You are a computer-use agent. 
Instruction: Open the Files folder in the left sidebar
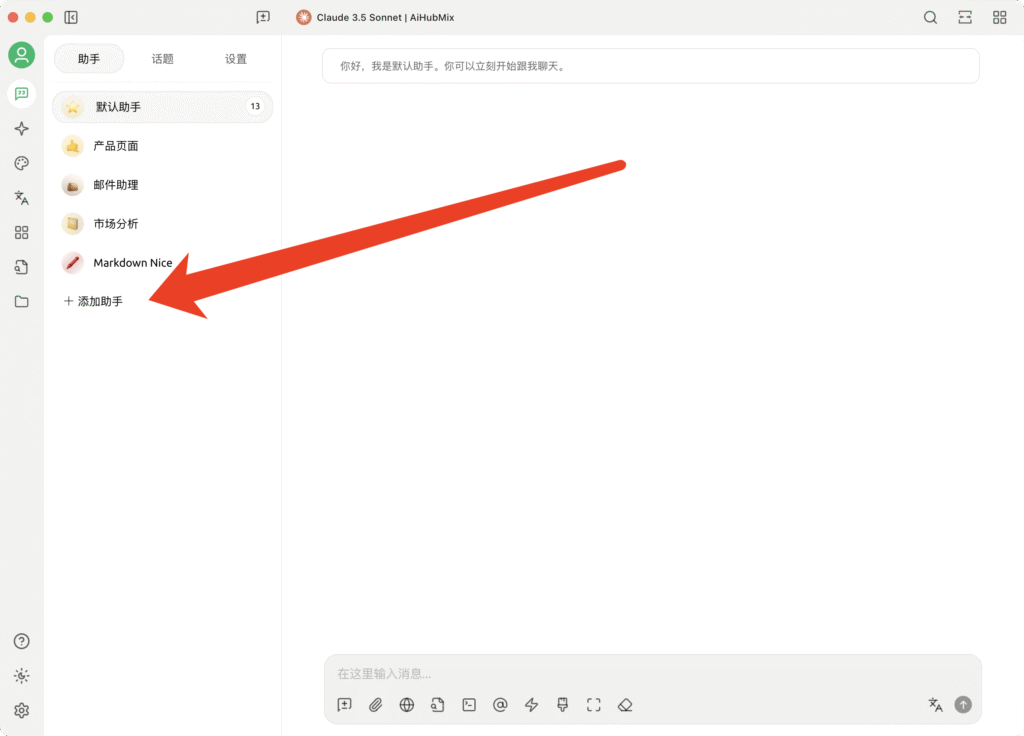point(21,301)
